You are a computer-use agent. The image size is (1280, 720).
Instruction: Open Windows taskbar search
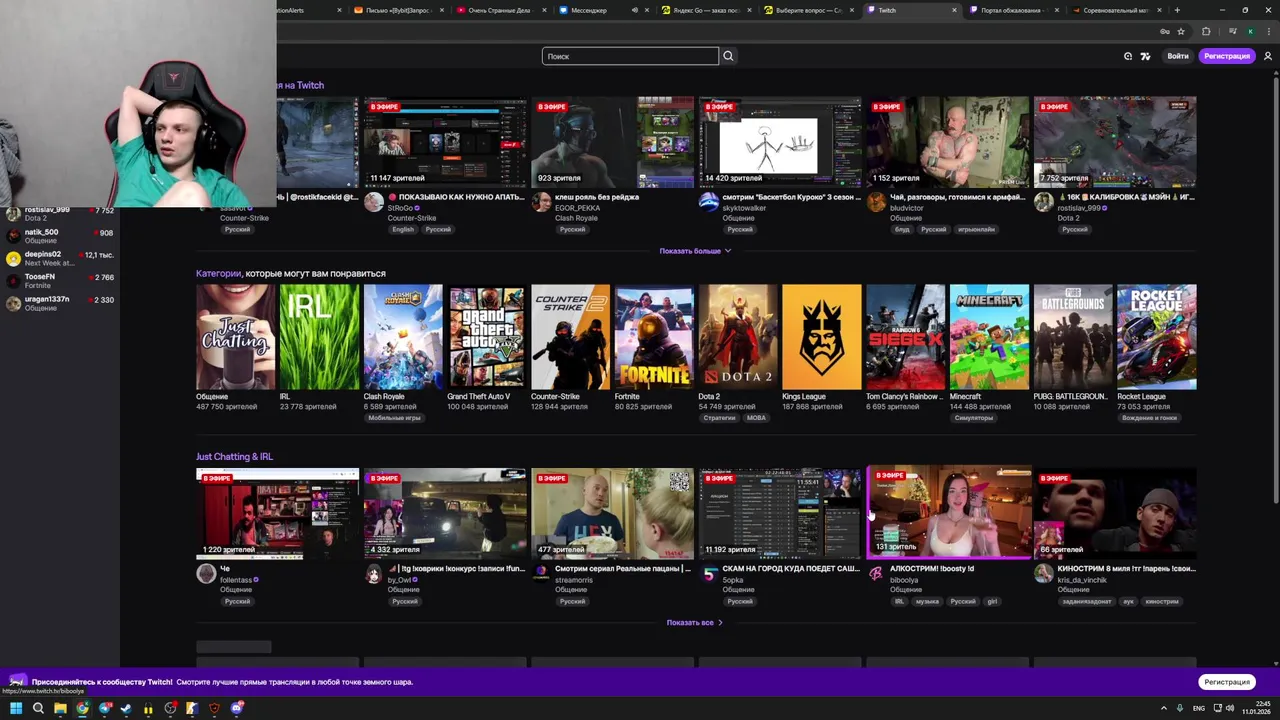pos(38,708)
